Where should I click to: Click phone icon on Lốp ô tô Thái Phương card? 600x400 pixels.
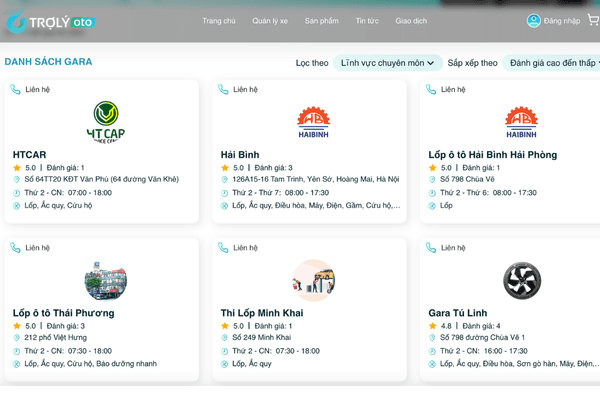click(15, 248)
